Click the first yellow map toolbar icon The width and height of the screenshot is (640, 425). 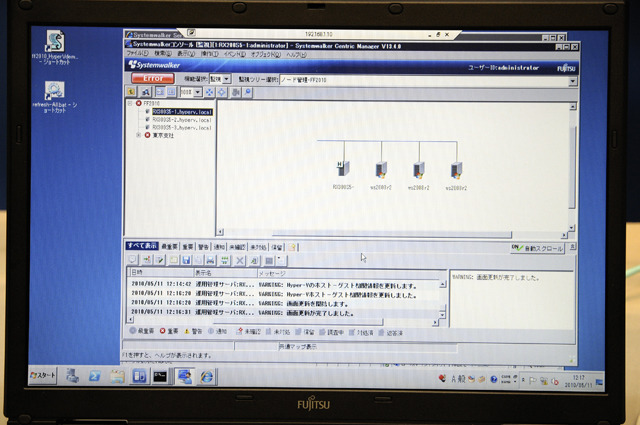(131, 92)
